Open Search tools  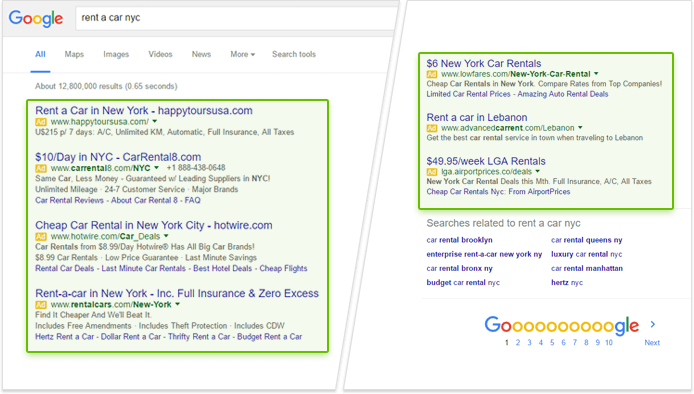[x=294, y=54]
